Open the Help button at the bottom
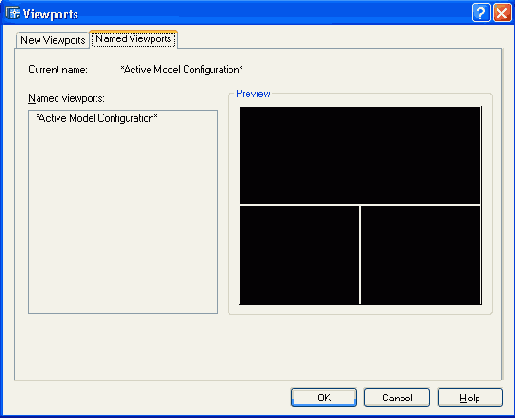The height and width of the screenshot is (418, 515). click(x=470, y=397)
